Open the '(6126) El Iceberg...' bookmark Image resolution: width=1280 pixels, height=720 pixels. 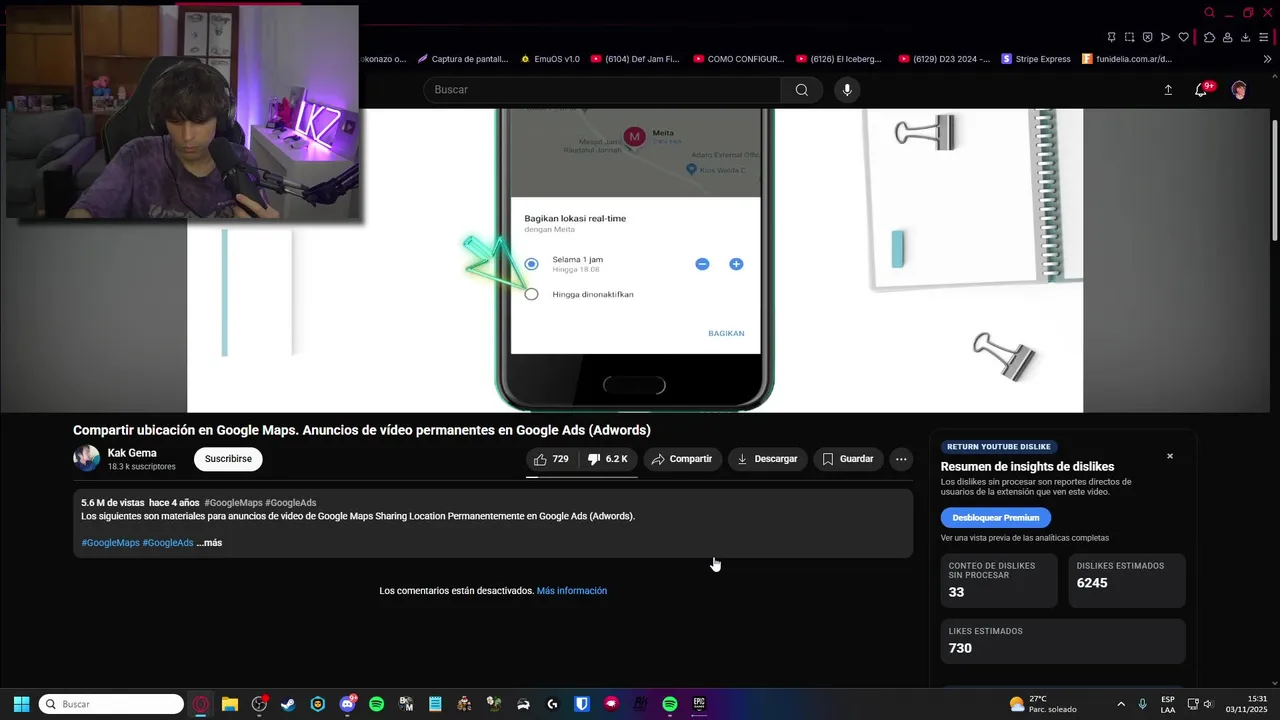pos(840,59)
